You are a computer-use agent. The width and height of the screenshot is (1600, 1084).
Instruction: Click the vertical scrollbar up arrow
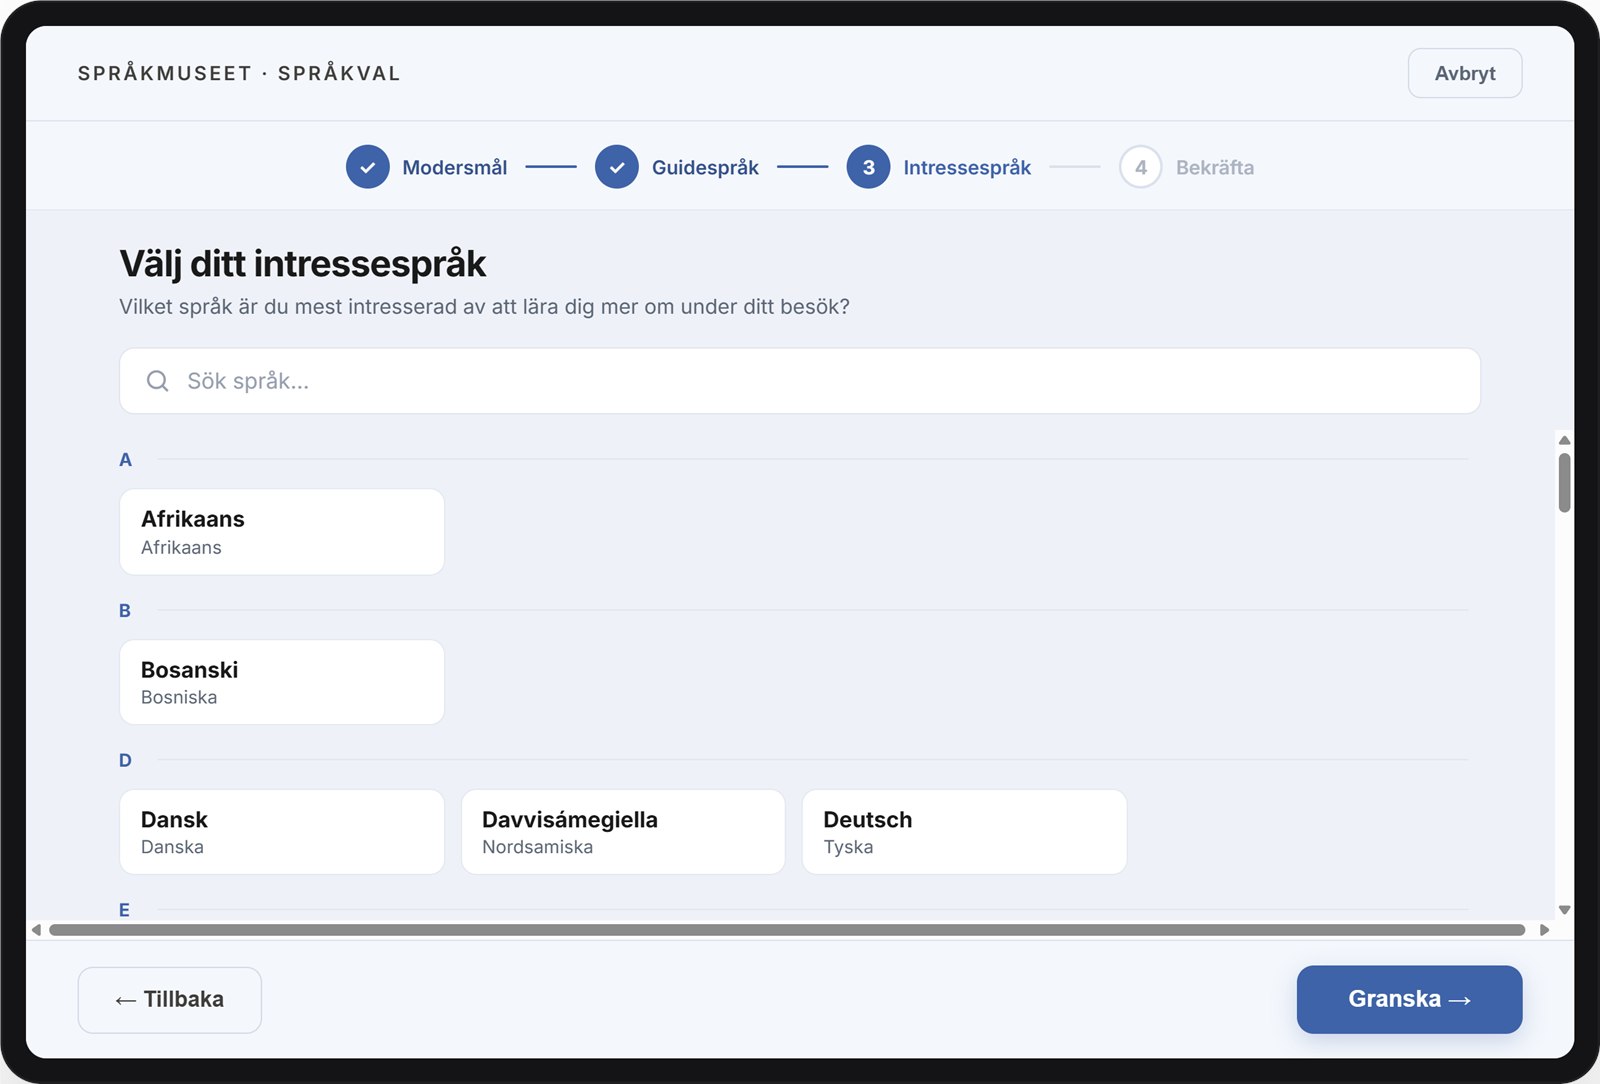pos(1564,440)
